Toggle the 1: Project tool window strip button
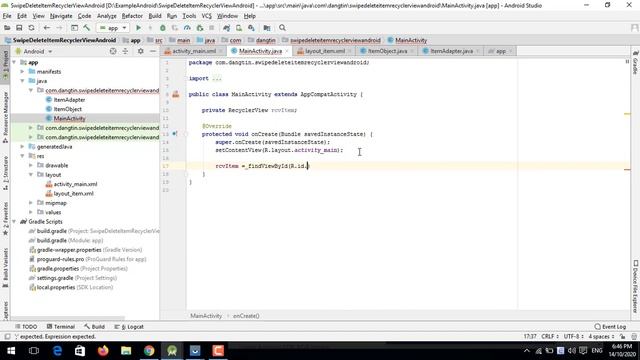The height and width of the screenshot is (360, 640). 5,65
